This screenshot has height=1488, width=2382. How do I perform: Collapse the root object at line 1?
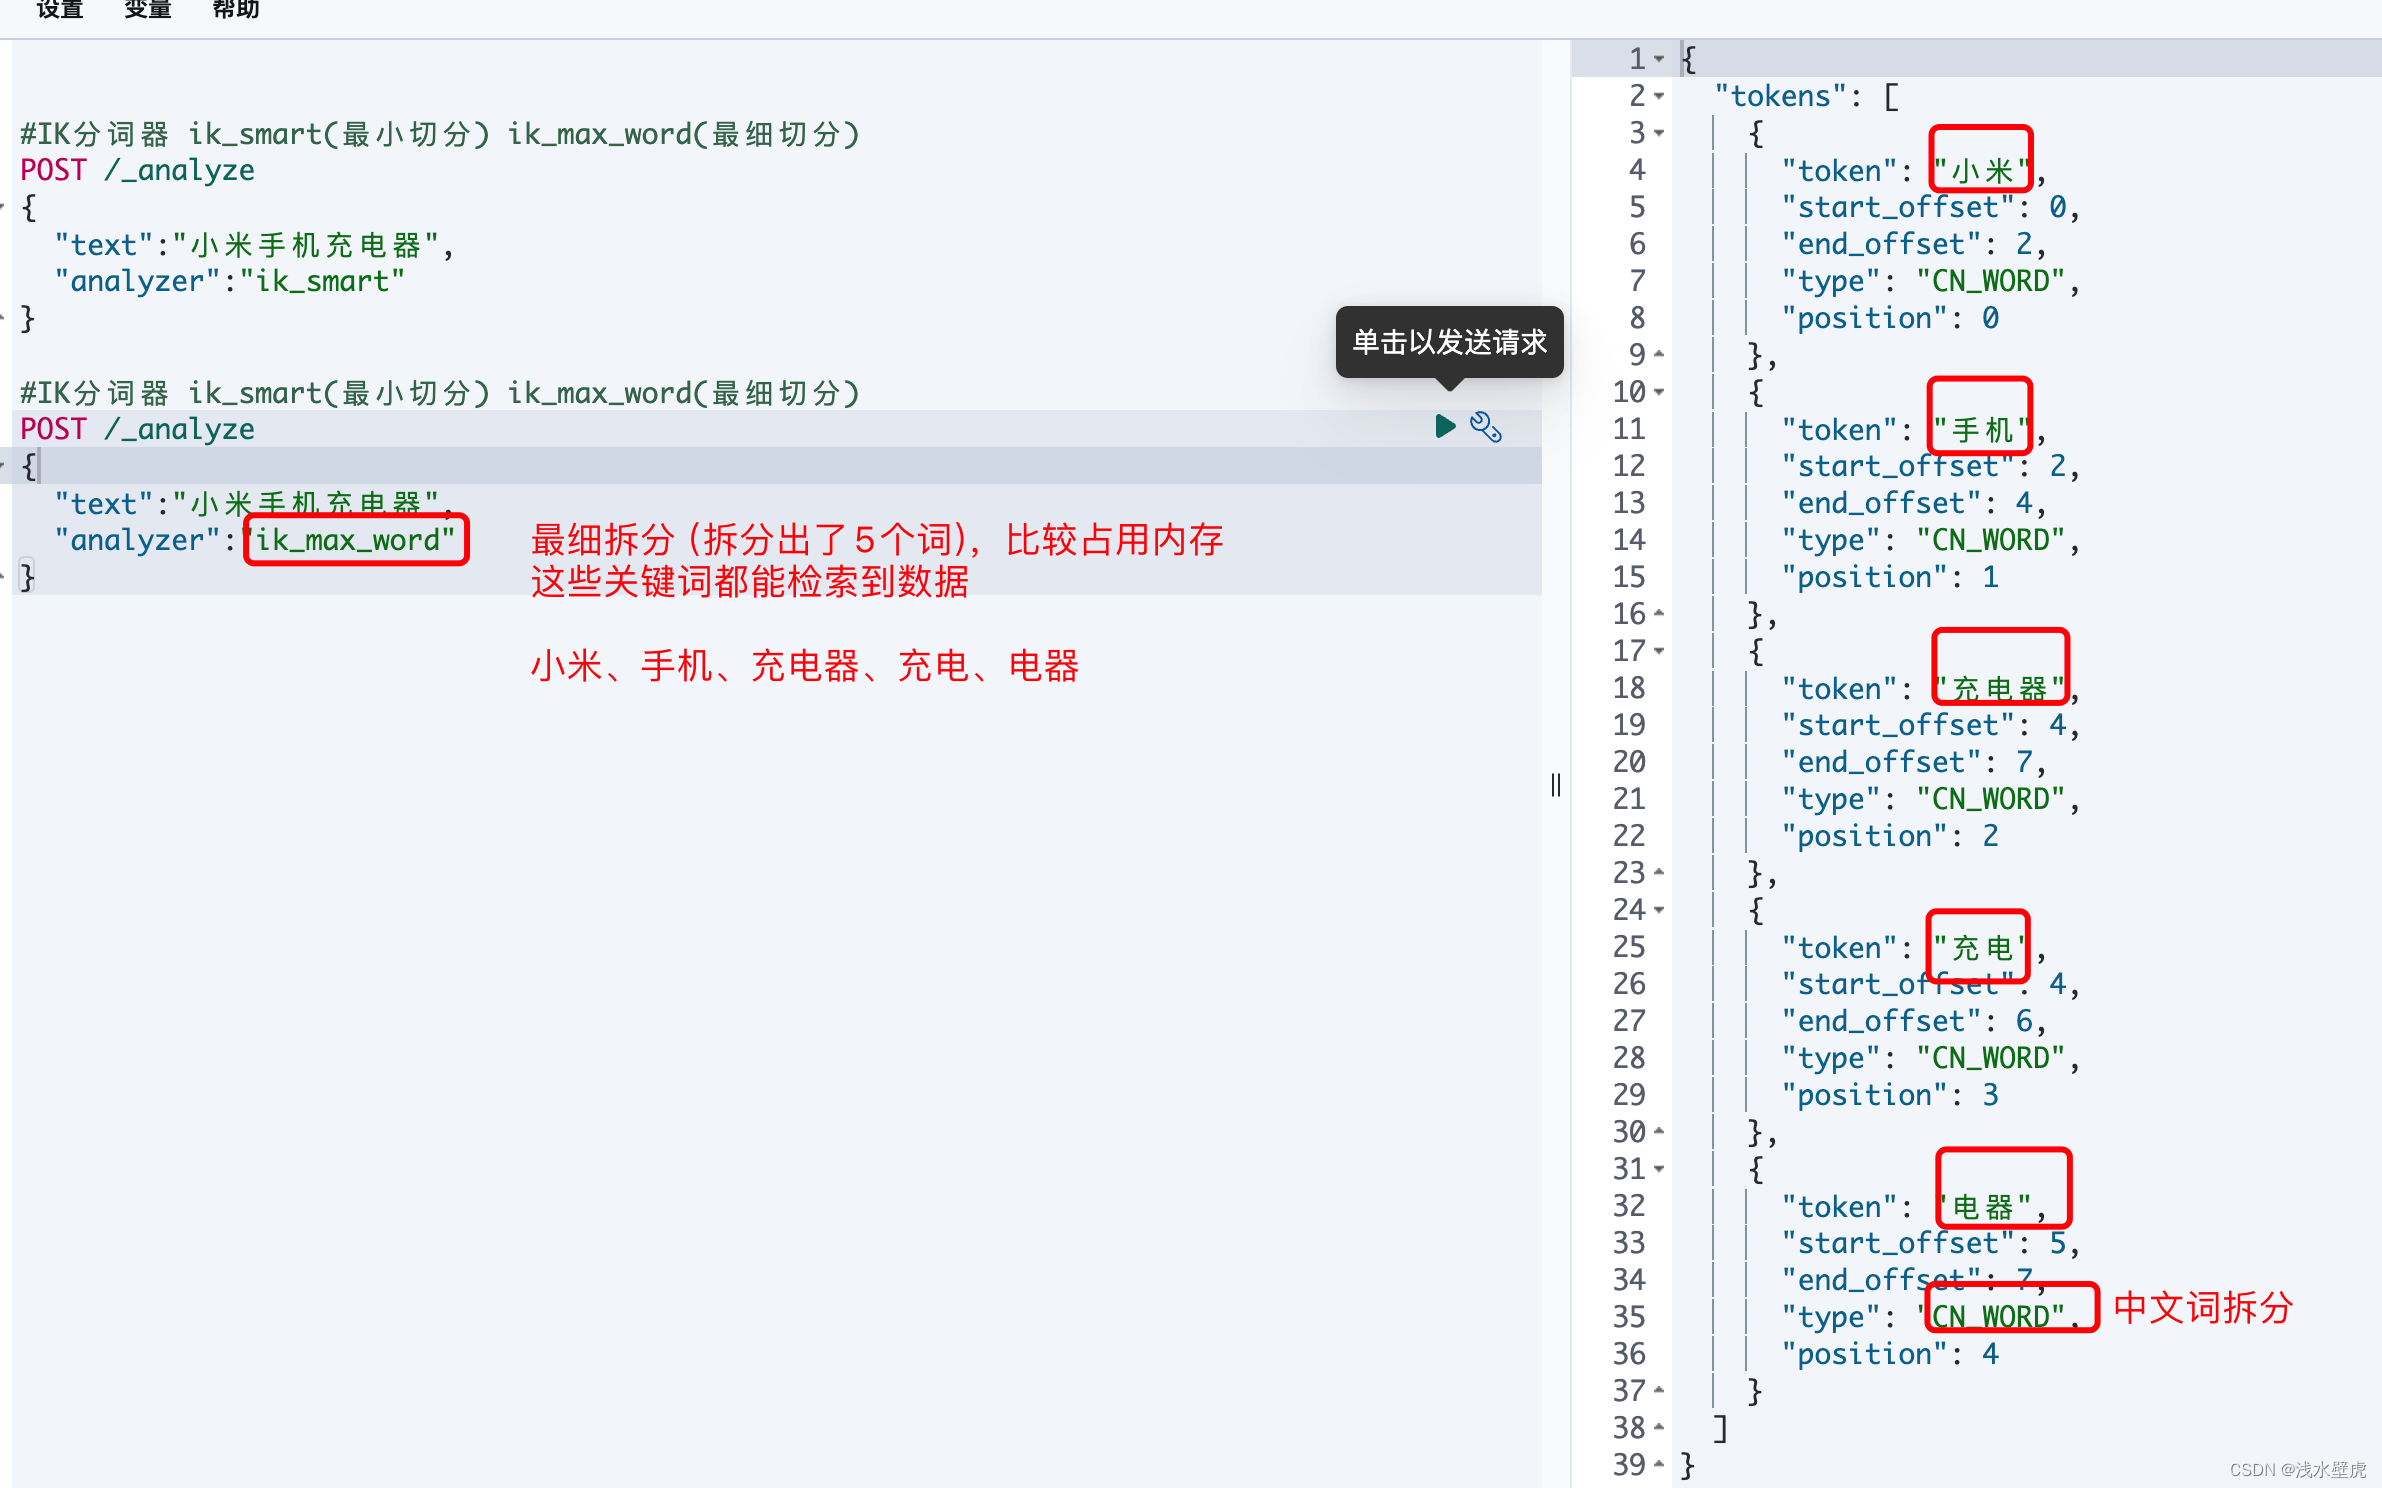pyautogui.click(x=1659, y=59)
